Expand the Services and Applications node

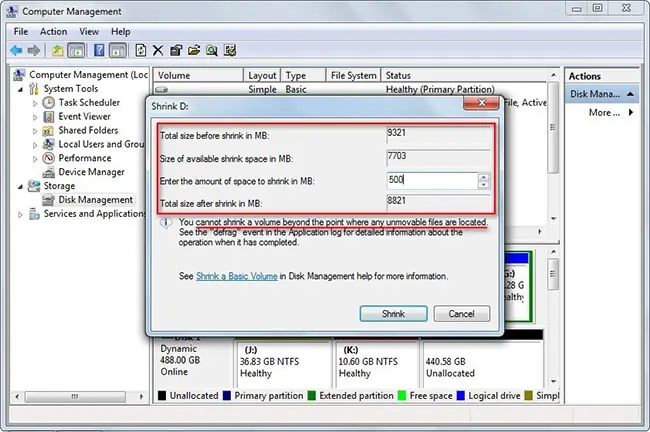coord(20,215)
